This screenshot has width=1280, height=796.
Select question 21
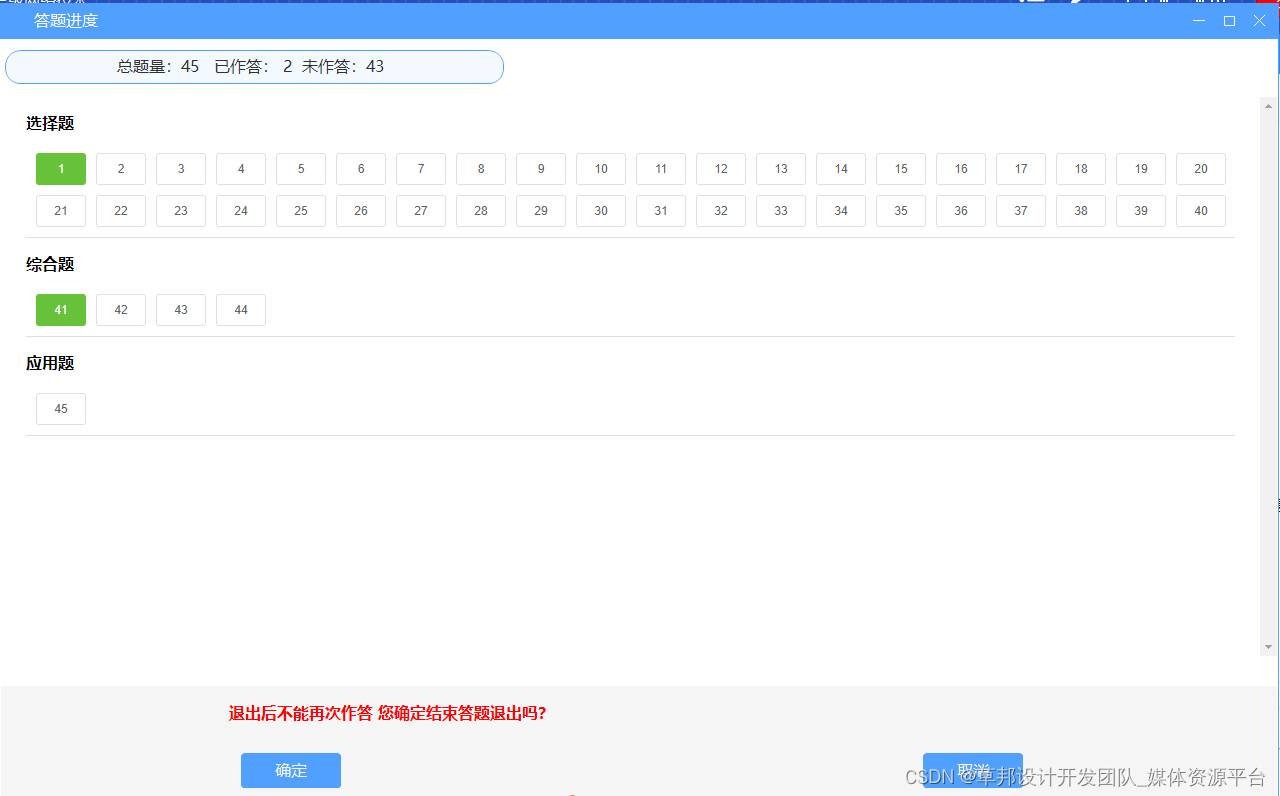[60, 210]
